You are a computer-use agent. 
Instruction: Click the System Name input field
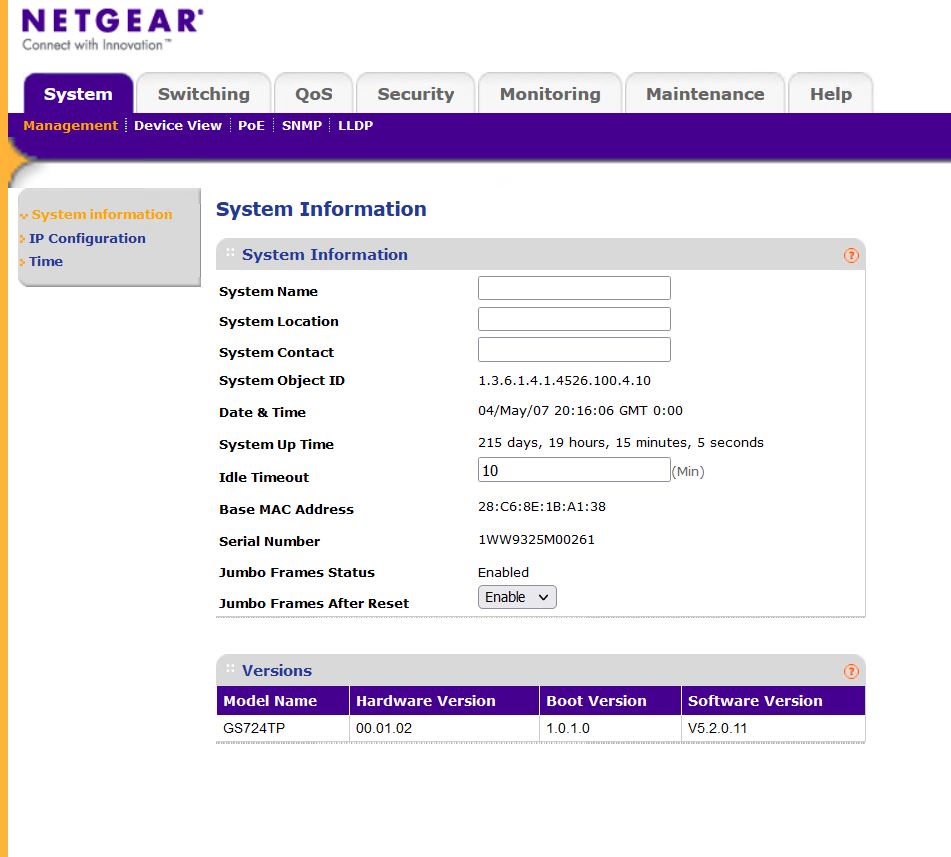(574, 288)
